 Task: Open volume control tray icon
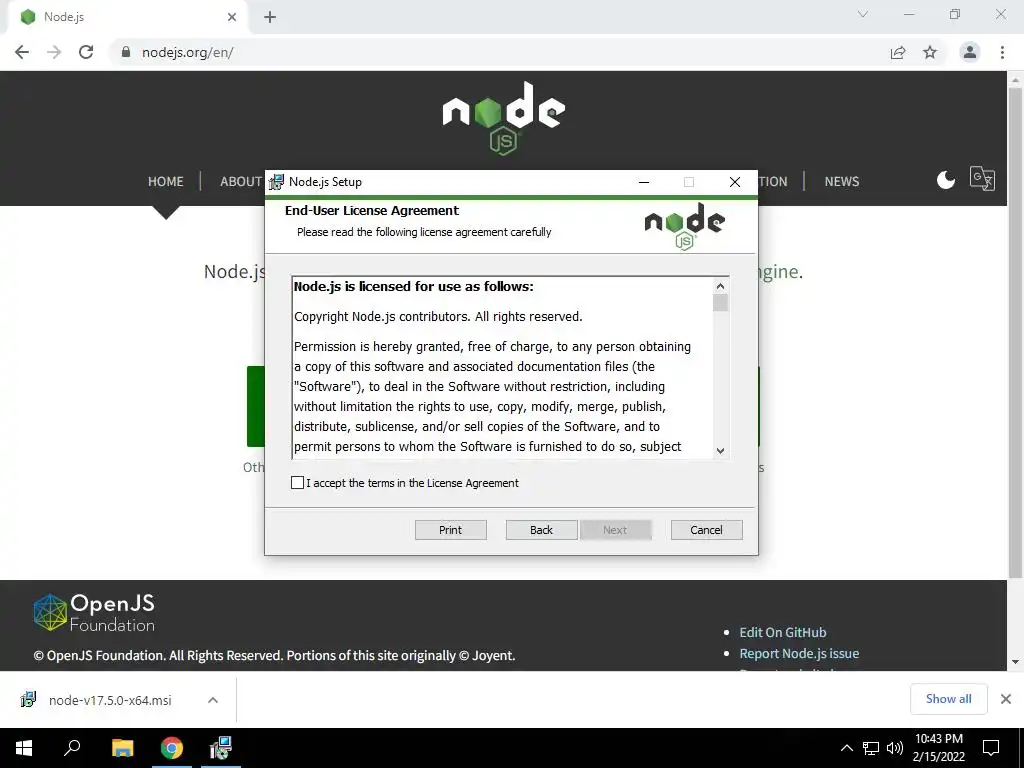tap(895, 748)
